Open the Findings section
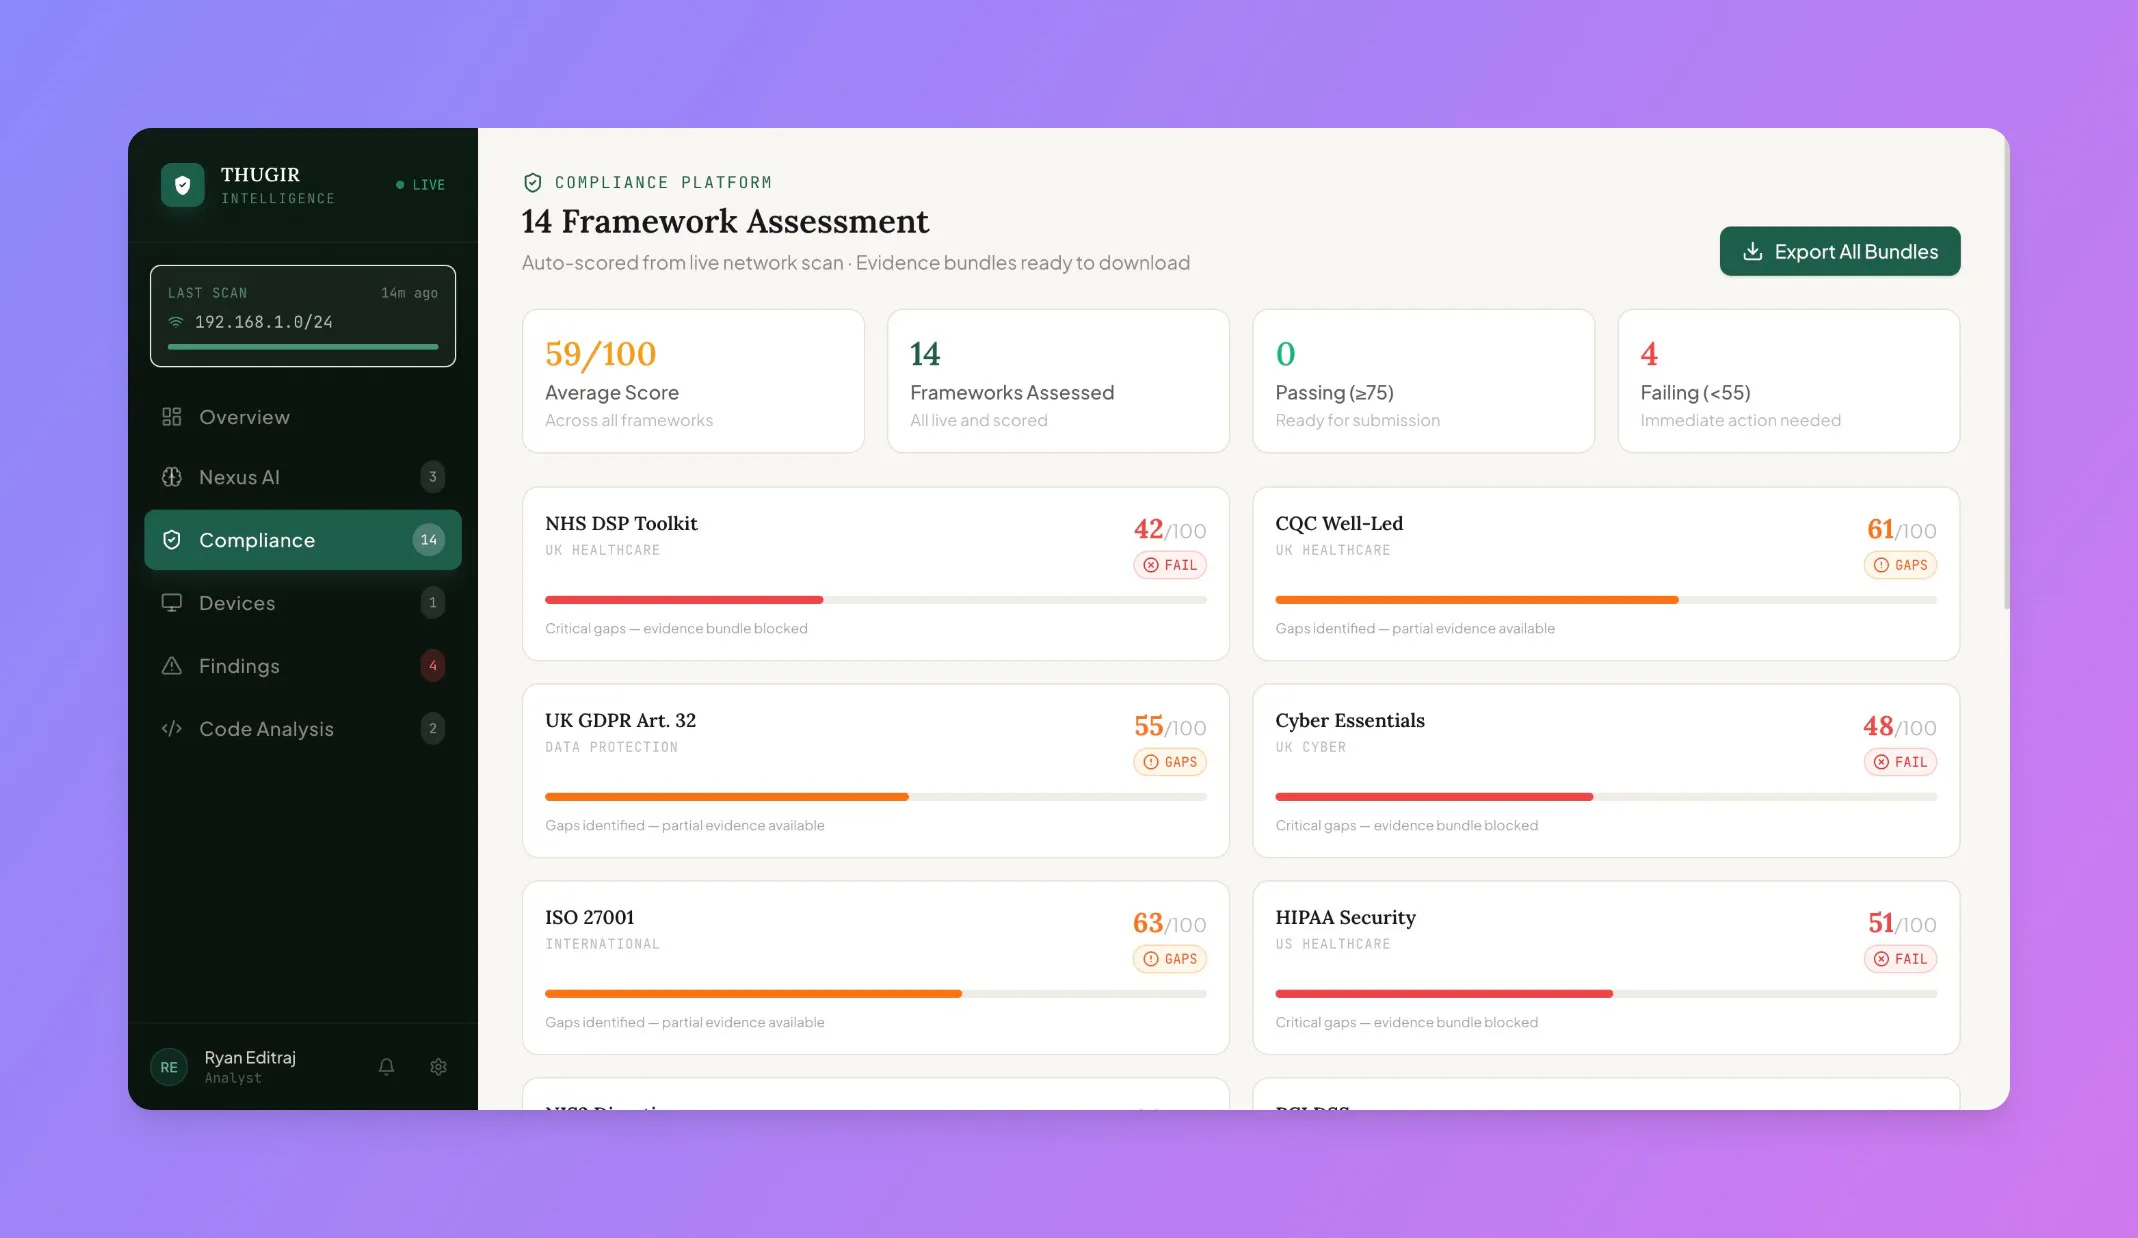The width and height of the screenshot is (2138, 1238). click(x=303, y=666)
